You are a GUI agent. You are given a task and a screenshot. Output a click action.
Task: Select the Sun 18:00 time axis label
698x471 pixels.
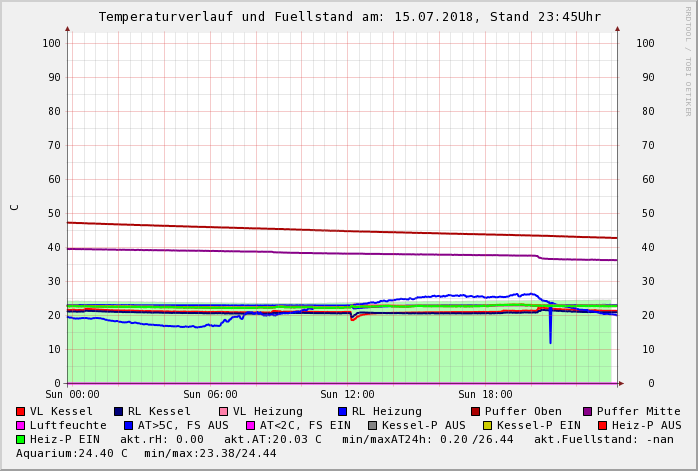point(485,395)
